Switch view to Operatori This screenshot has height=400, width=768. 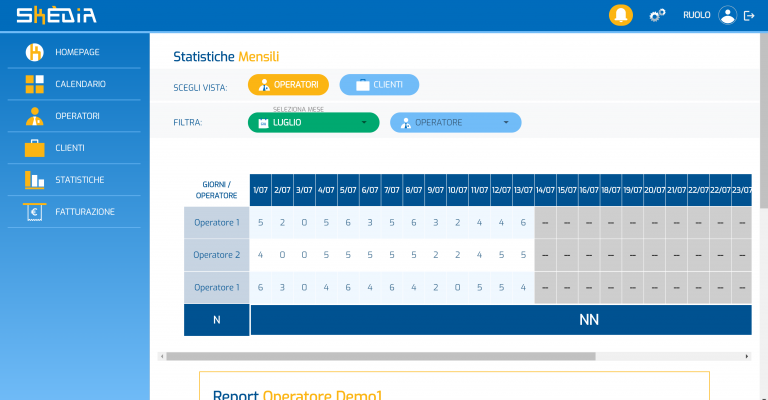click(x=288, y=85)
